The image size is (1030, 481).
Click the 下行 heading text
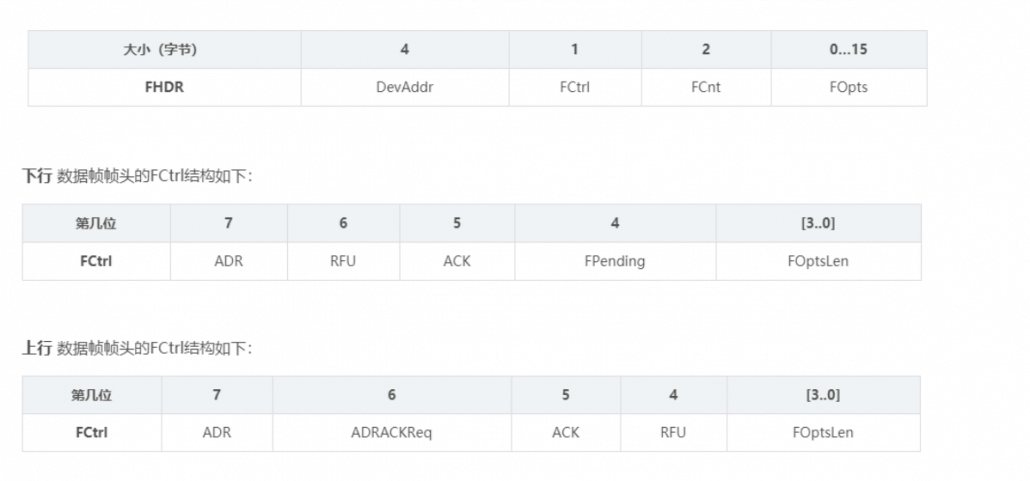[37, 176]
